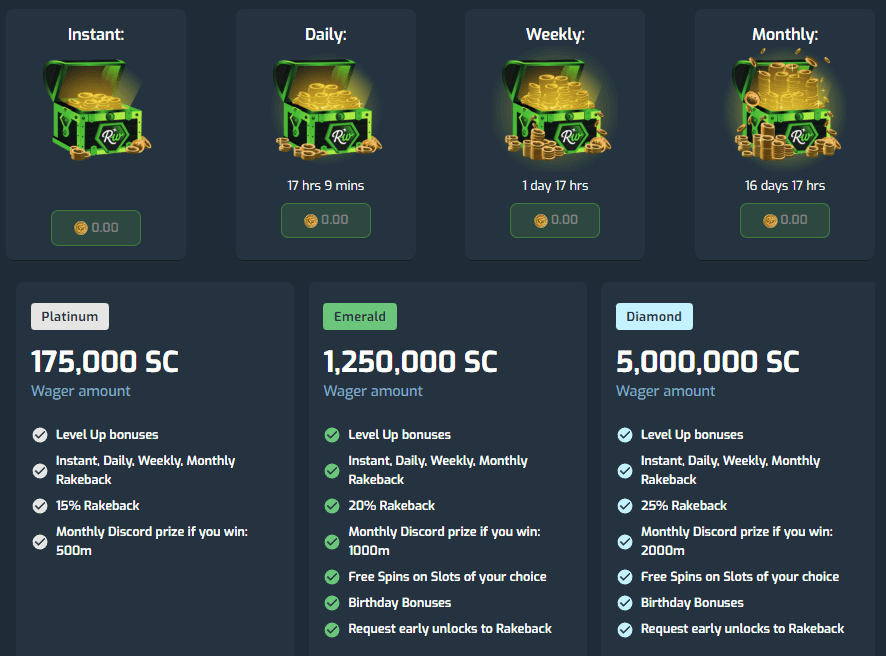Click the Instant rakeback treasure chest

coord(96,107)
